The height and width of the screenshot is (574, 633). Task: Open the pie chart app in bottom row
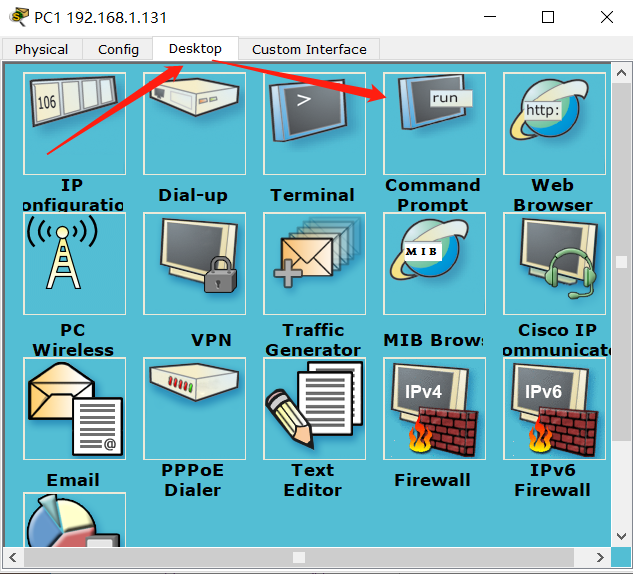(75, 520)
